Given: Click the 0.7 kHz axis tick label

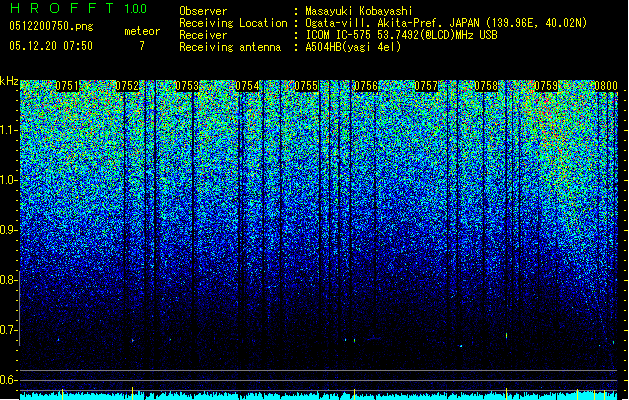Looking at the screenshot, I should [9, 330].
